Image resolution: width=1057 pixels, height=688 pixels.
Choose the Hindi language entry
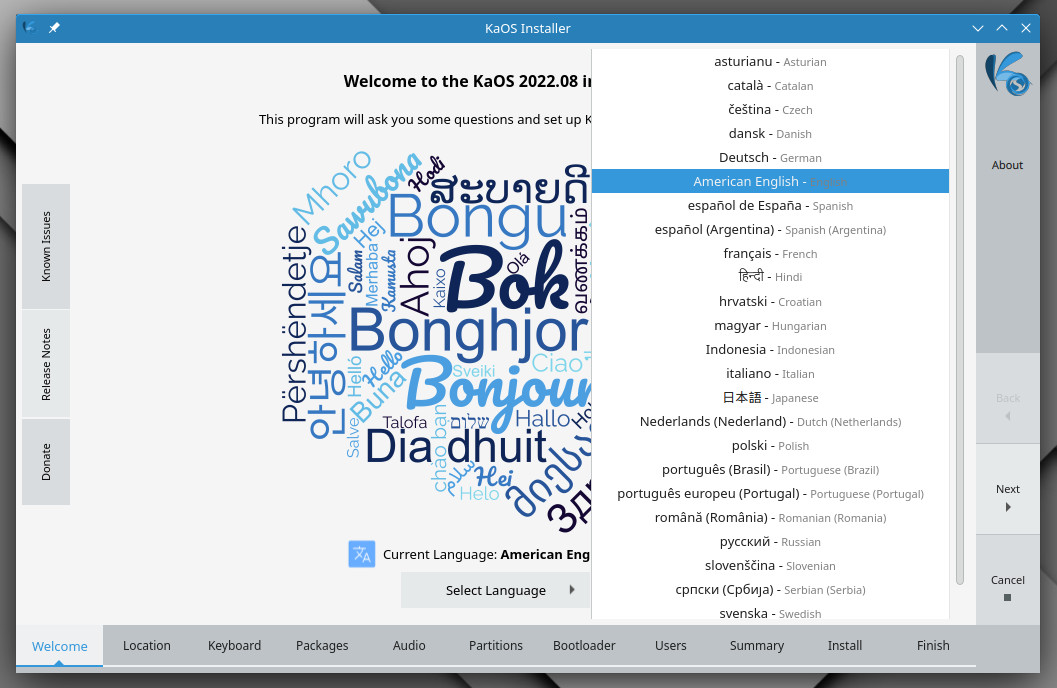tap(770, 277)
